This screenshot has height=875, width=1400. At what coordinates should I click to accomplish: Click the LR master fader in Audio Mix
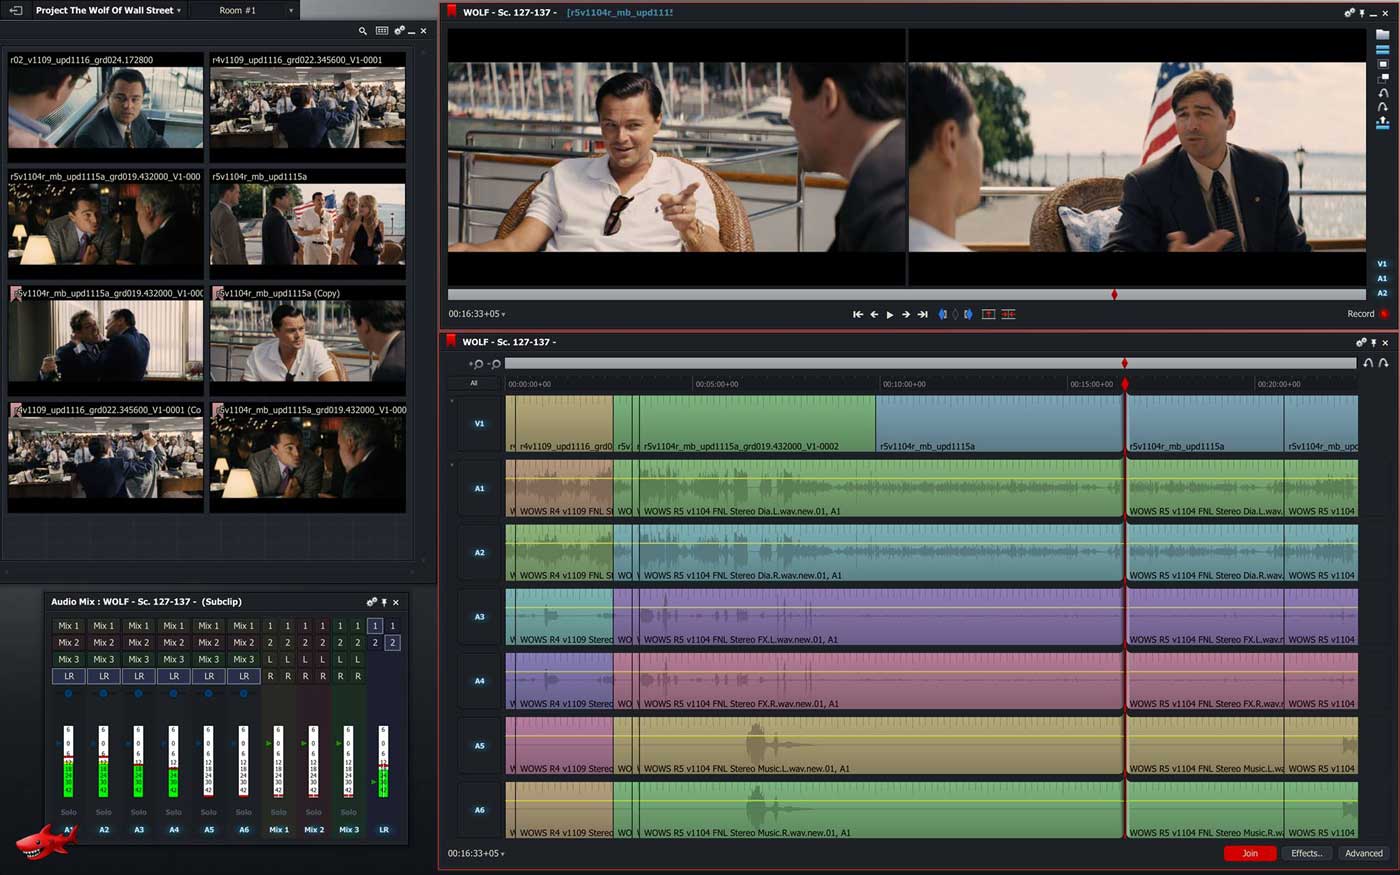click(383, 761)
